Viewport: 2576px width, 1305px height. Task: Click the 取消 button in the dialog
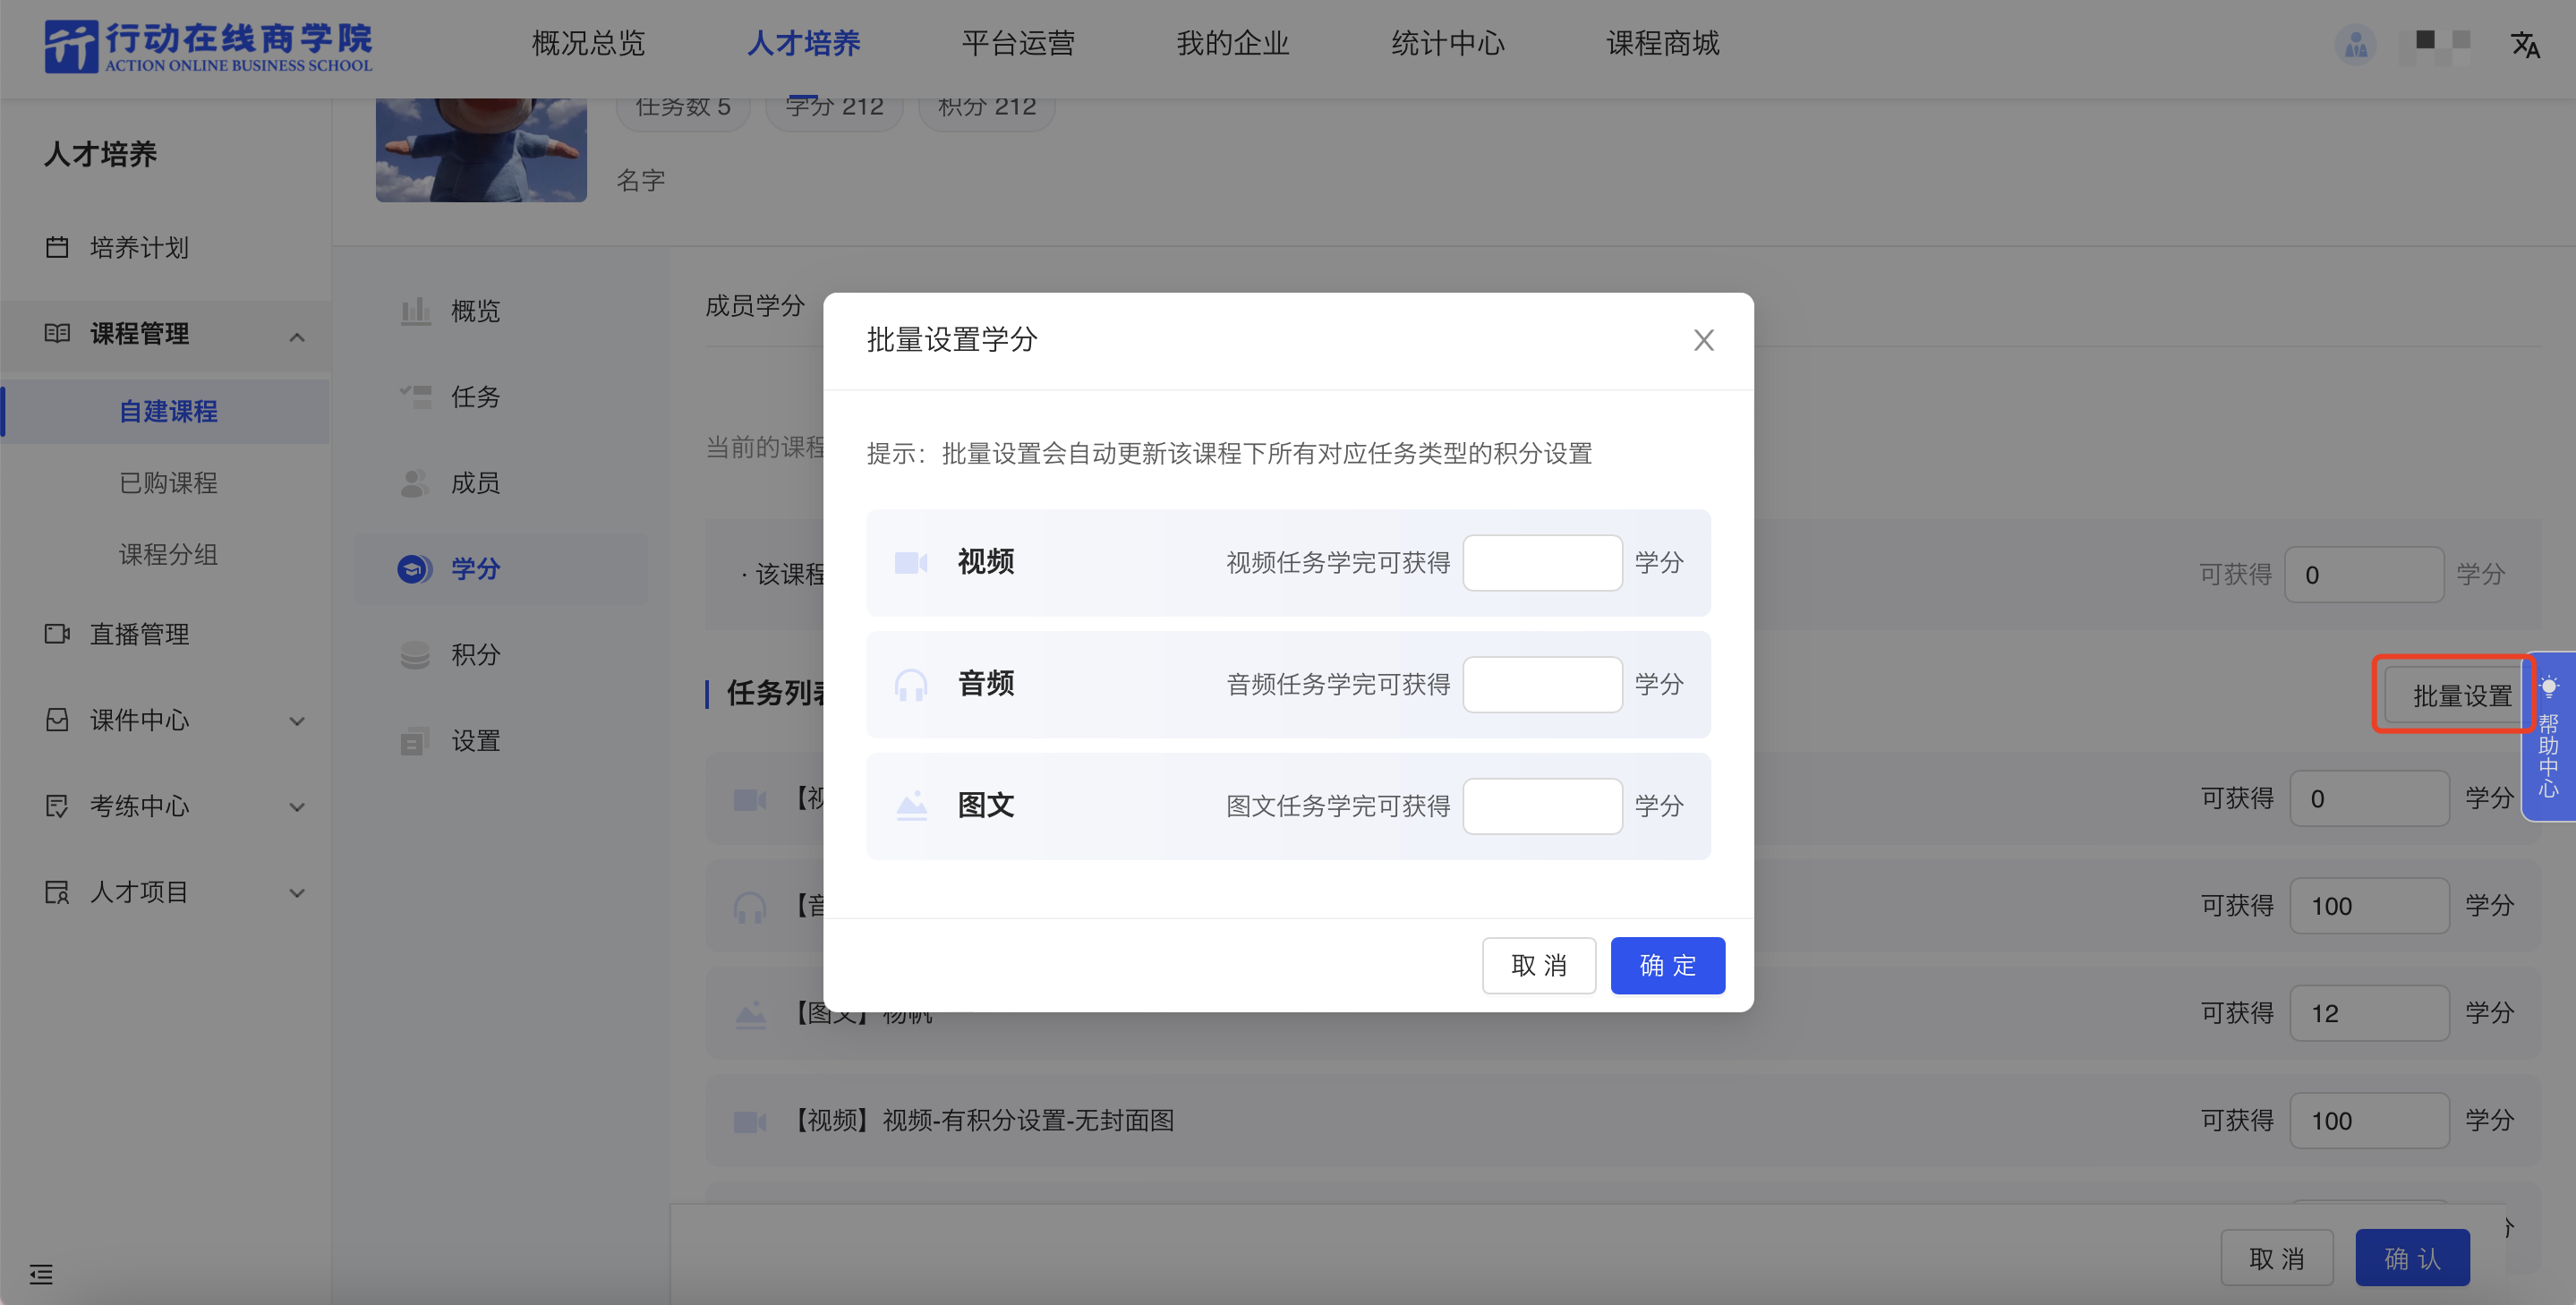pos(1538,965)
